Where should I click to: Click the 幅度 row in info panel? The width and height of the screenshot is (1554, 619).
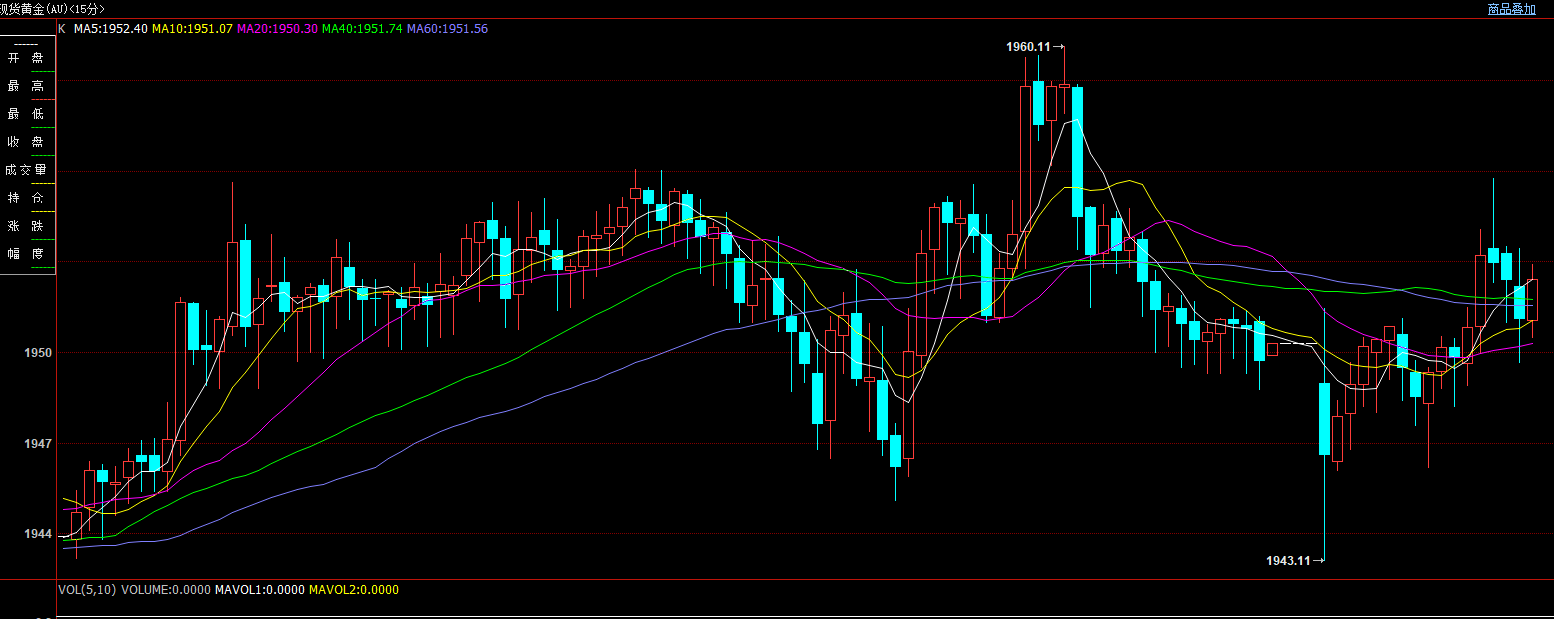coord(26,254)
